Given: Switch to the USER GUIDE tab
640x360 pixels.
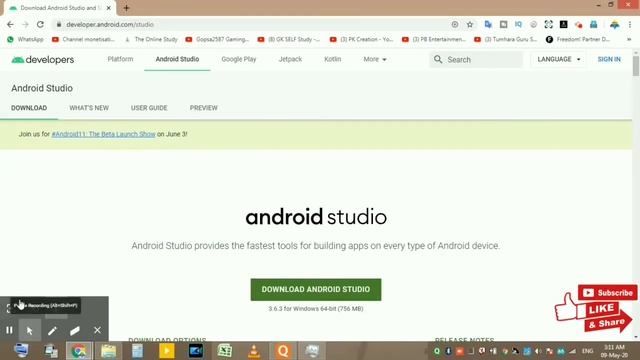Looking at the screenshot, I should pyautogui.click(x=149, y=108).
